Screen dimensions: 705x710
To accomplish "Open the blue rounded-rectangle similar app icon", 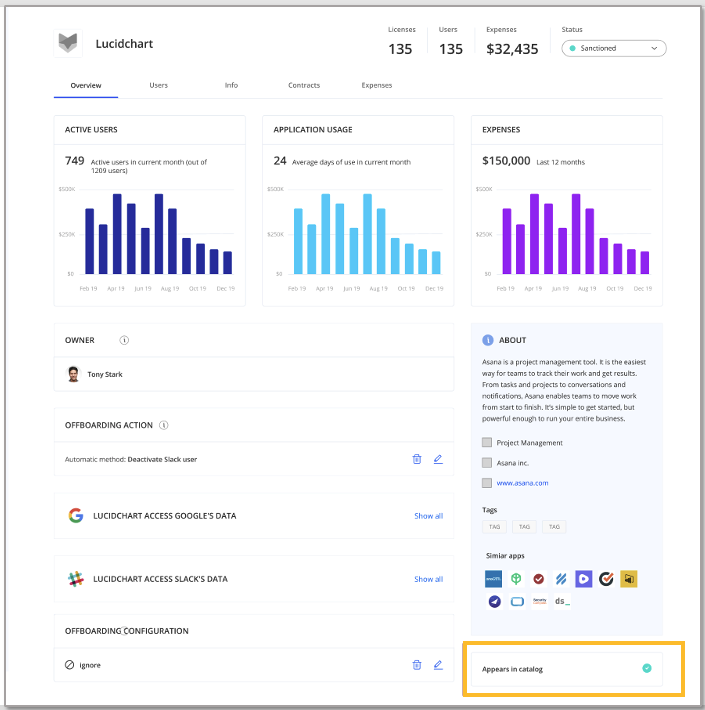I will coord(517,601).
